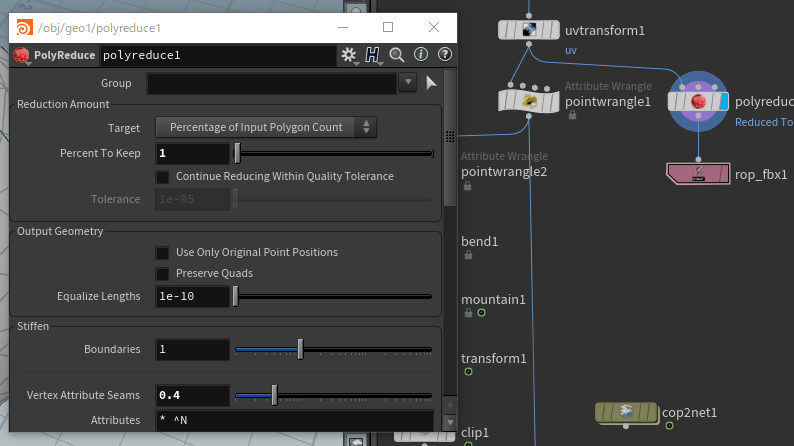Viewport: 794px width, 446px height.
Task: Toggle the Preserve Quads checkbox
Action: [162, 274]
